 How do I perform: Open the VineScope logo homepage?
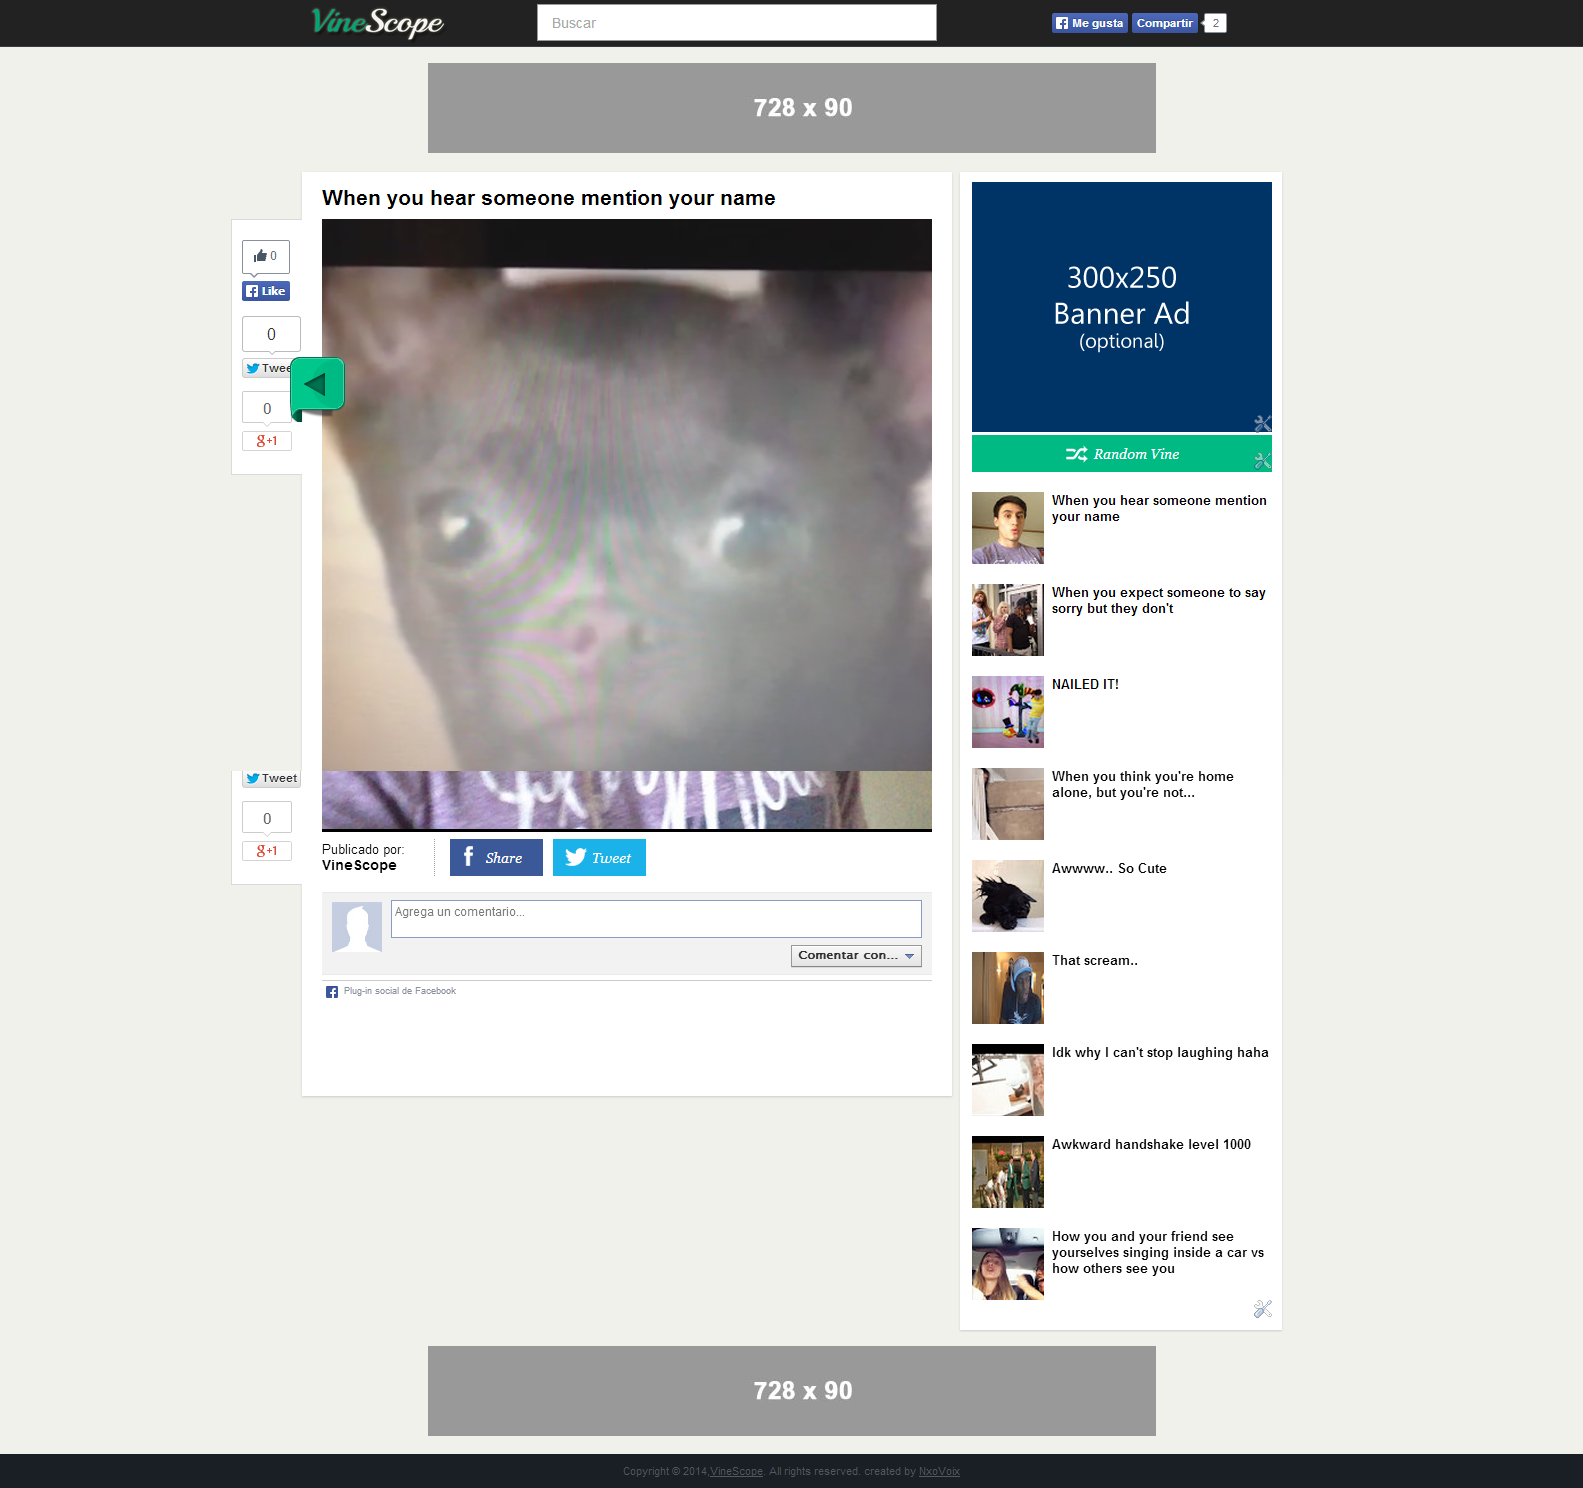[377, 22]
